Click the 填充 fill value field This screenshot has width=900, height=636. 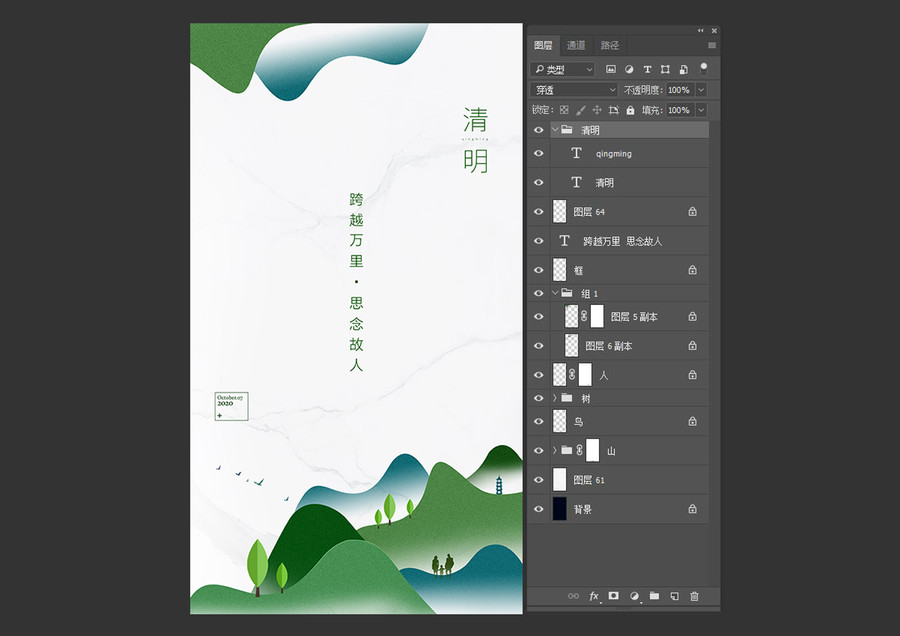[x=680, y=110]
